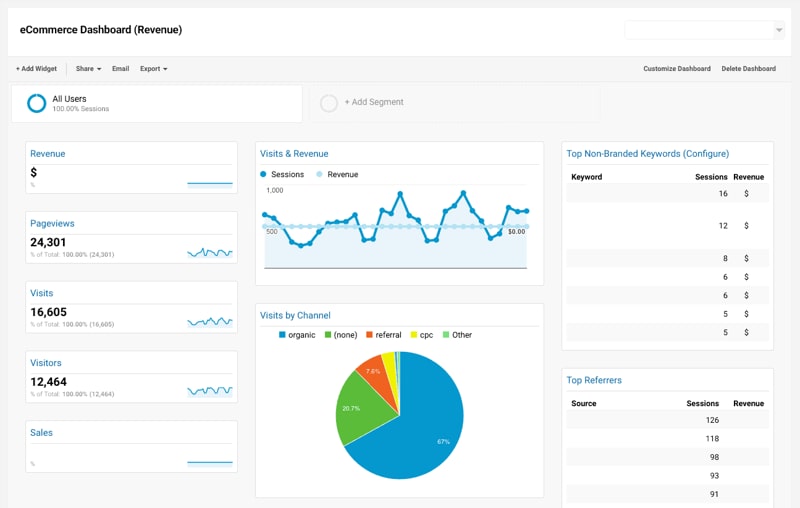Select the keyword row with 16 sessions
The width and height of the screenshot is (800, 508).
pos(667,193)
